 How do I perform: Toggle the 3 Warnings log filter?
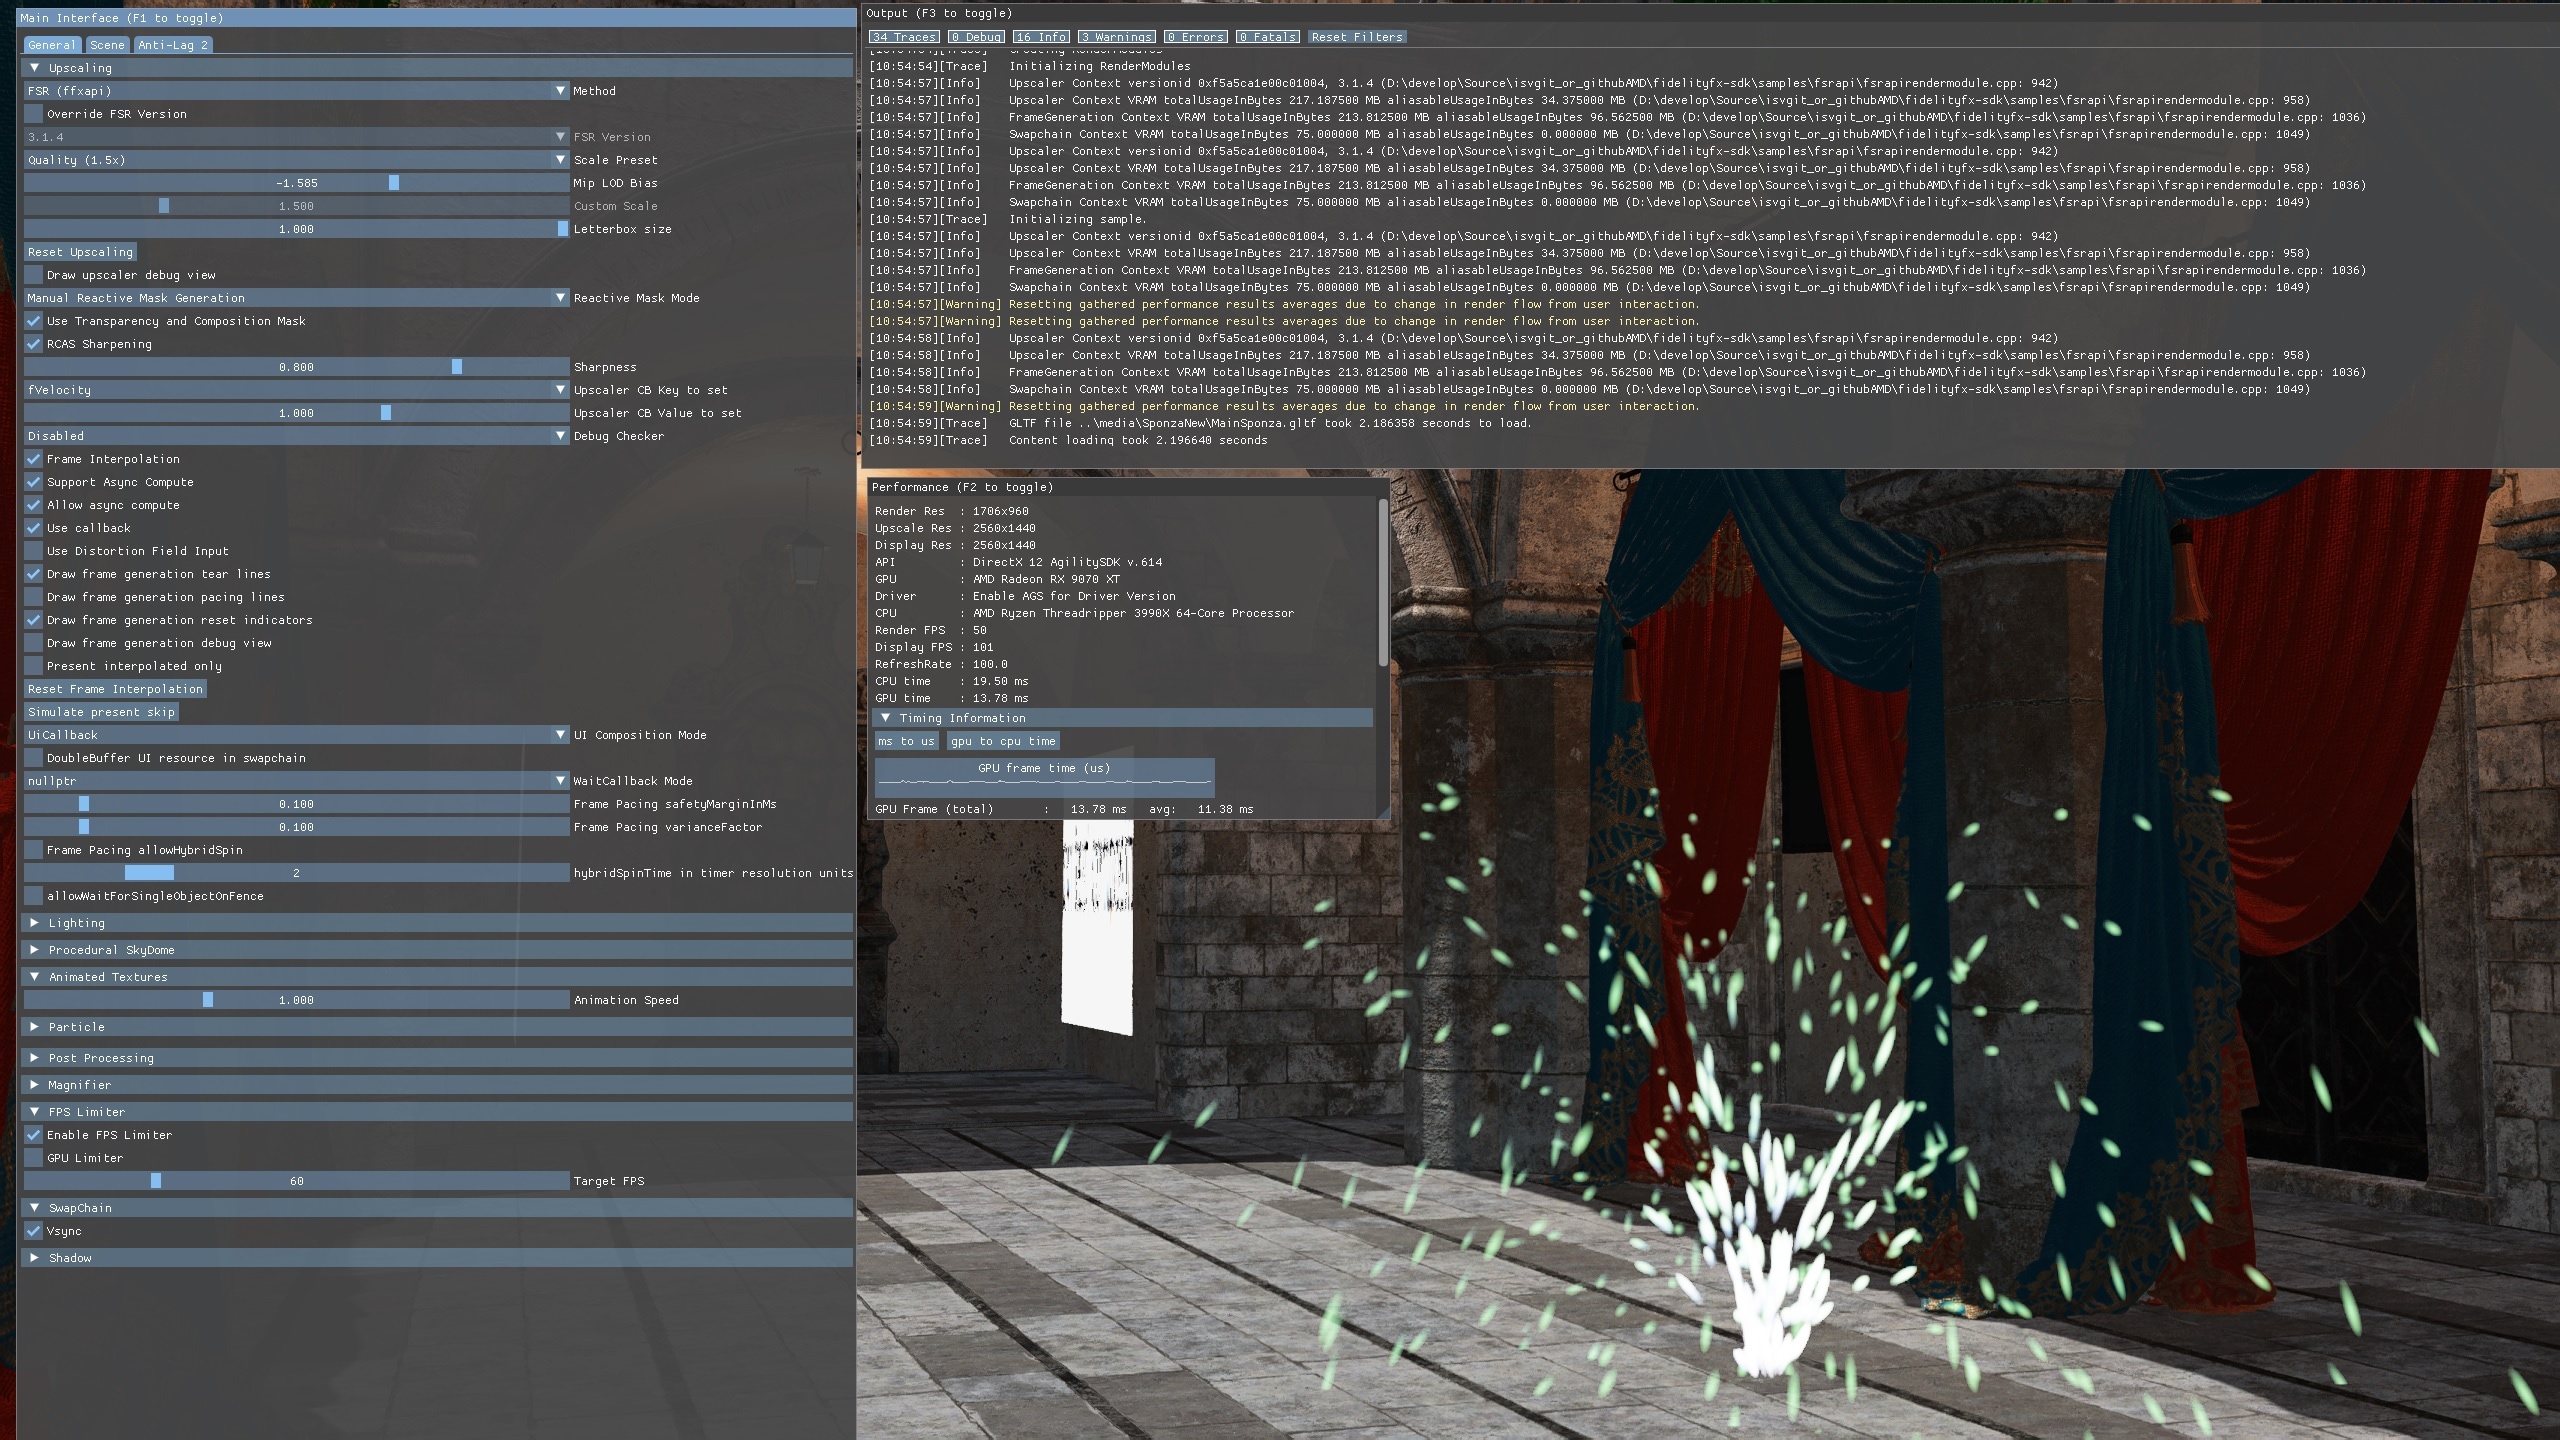1116,37
